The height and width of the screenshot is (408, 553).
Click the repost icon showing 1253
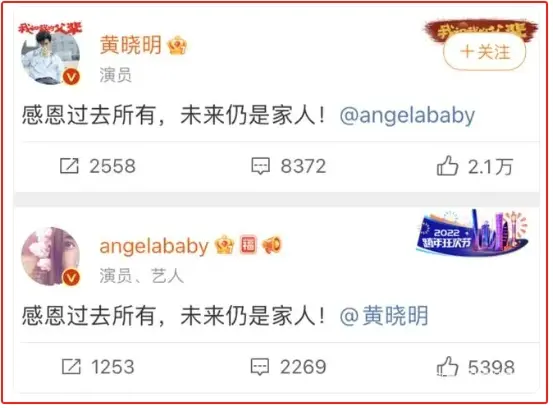(x=71, y=366)
